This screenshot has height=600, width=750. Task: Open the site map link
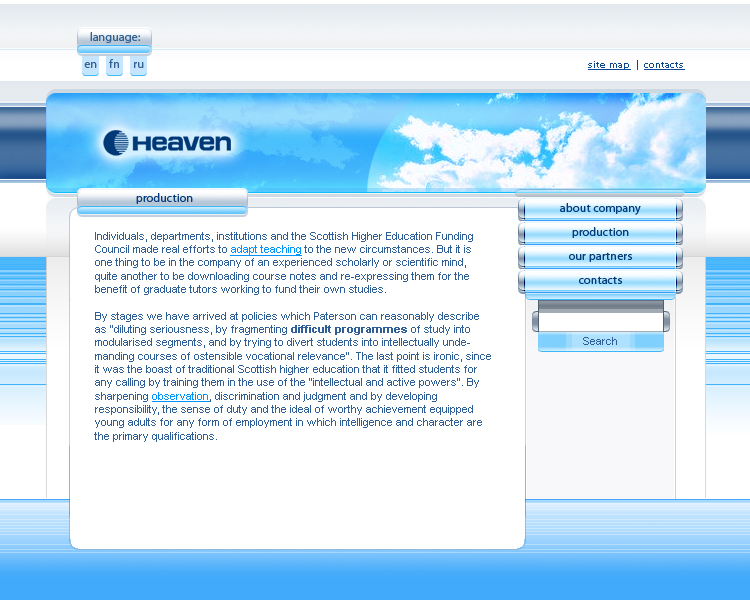(x=608, y=65)
